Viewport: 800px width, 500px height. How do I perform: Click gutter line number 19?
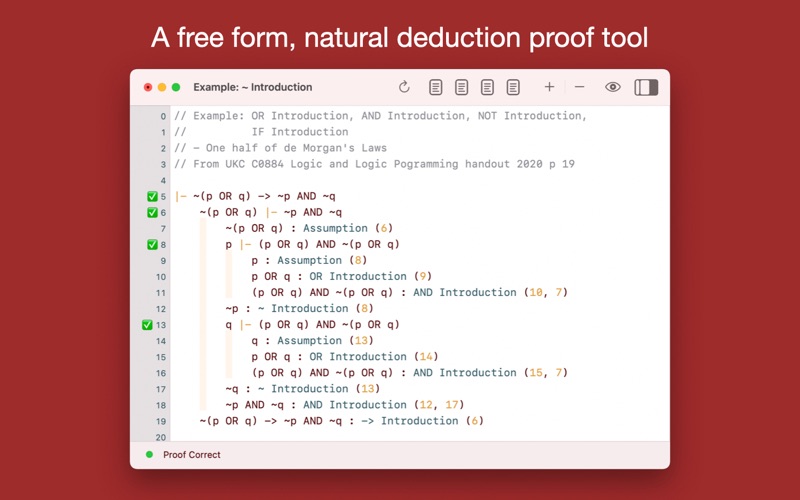[161, 421]
